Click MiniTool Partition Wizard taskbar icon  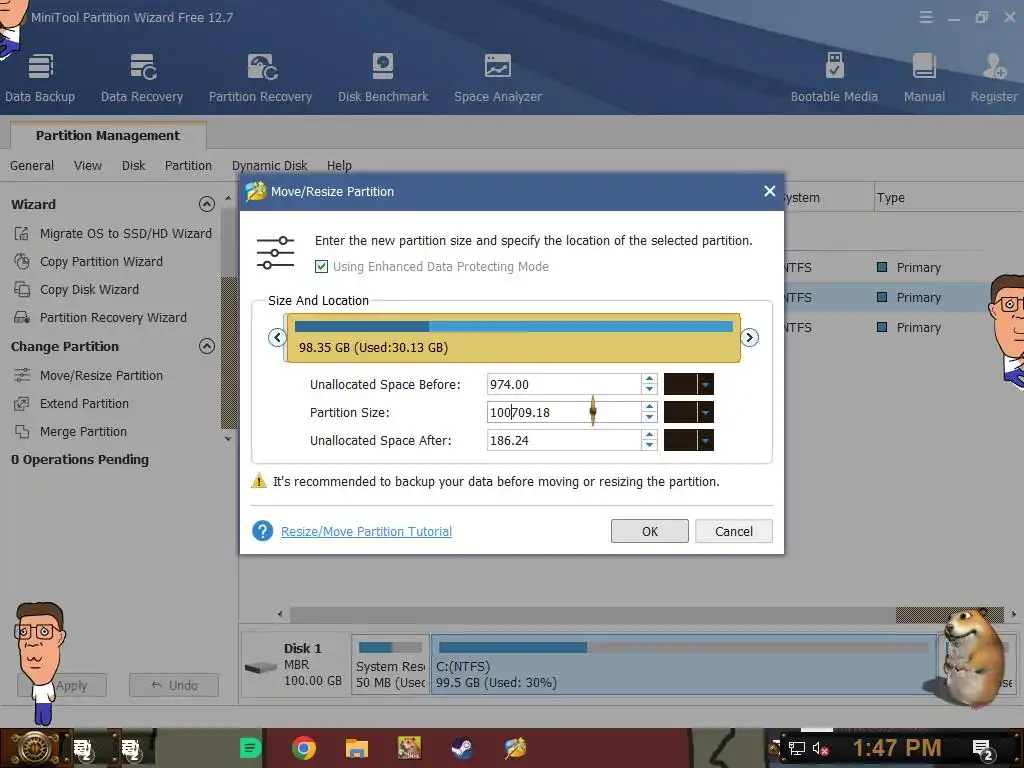tap(515, 748)
